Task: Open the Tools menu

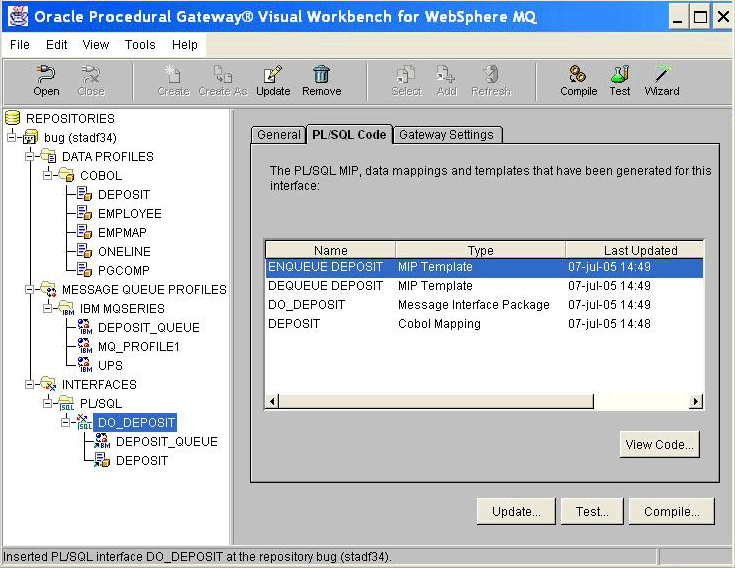Action: pyautogui.click(x=140, y=45)
